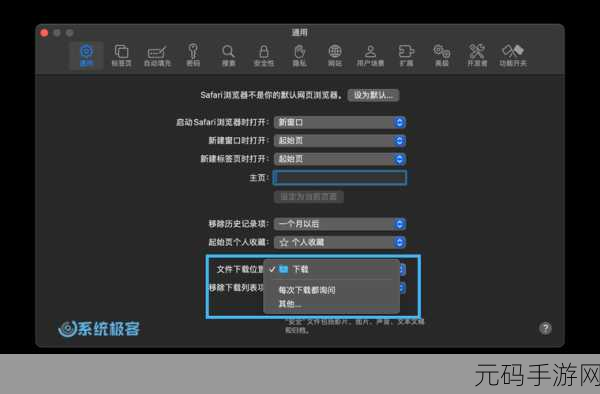Open the 功能开关 Feature Flags pane

click(x=513, y=55)
